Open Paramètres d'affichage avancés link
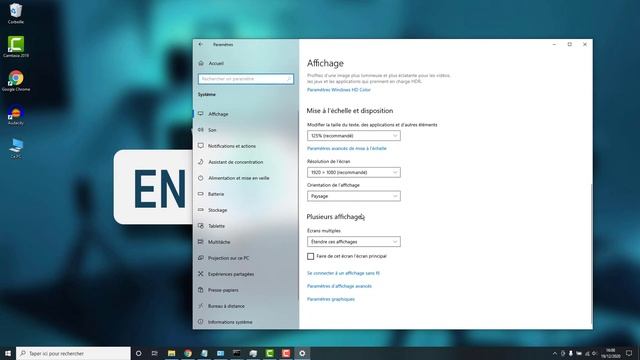The width and height of the screenshot is (640, 360). tap(339, 286)
